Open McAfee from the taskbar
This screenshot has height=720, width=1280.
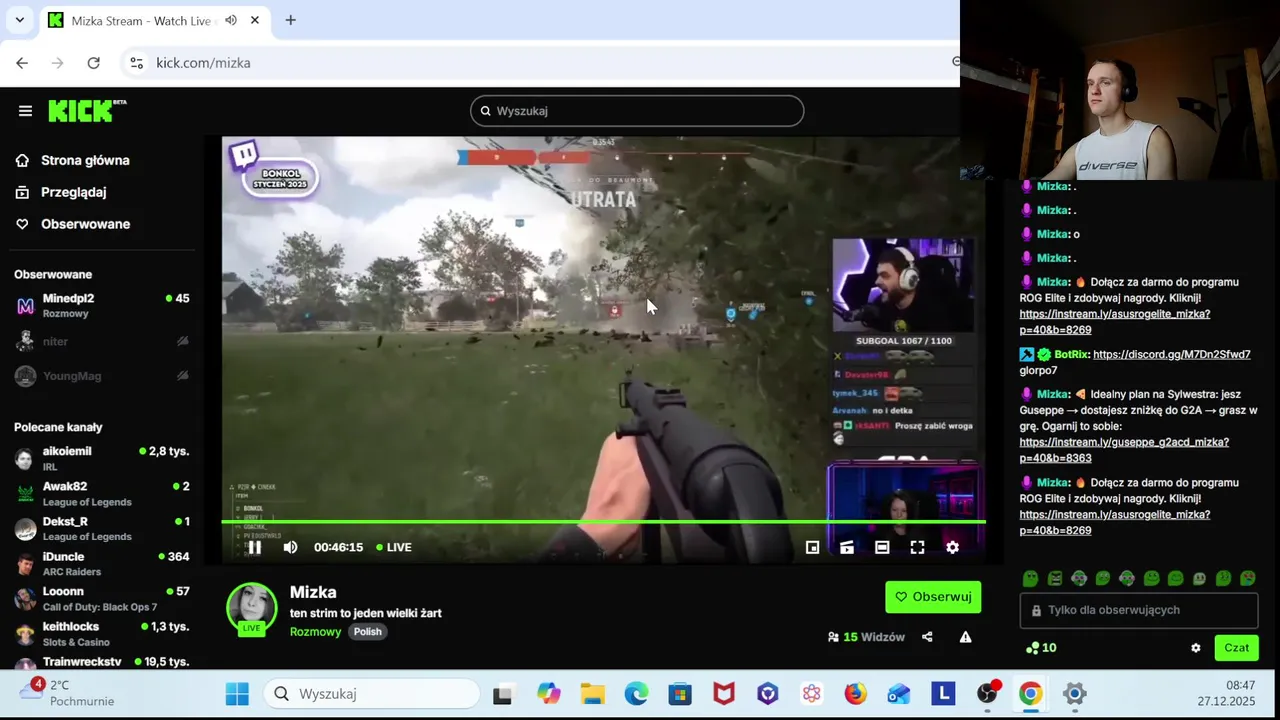(x=723, y=694)
